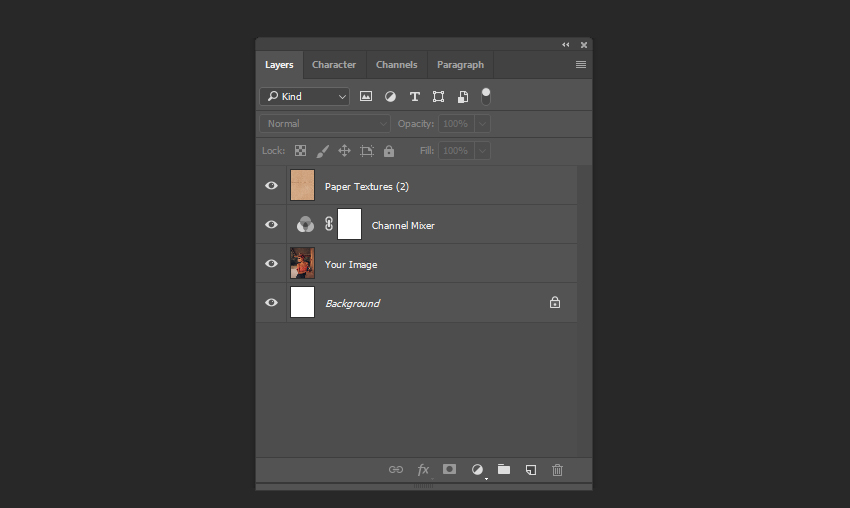Click the Link layers icon
Viewport: 850px width, 508px height.
pyautogui.click(x=396, y=470)
